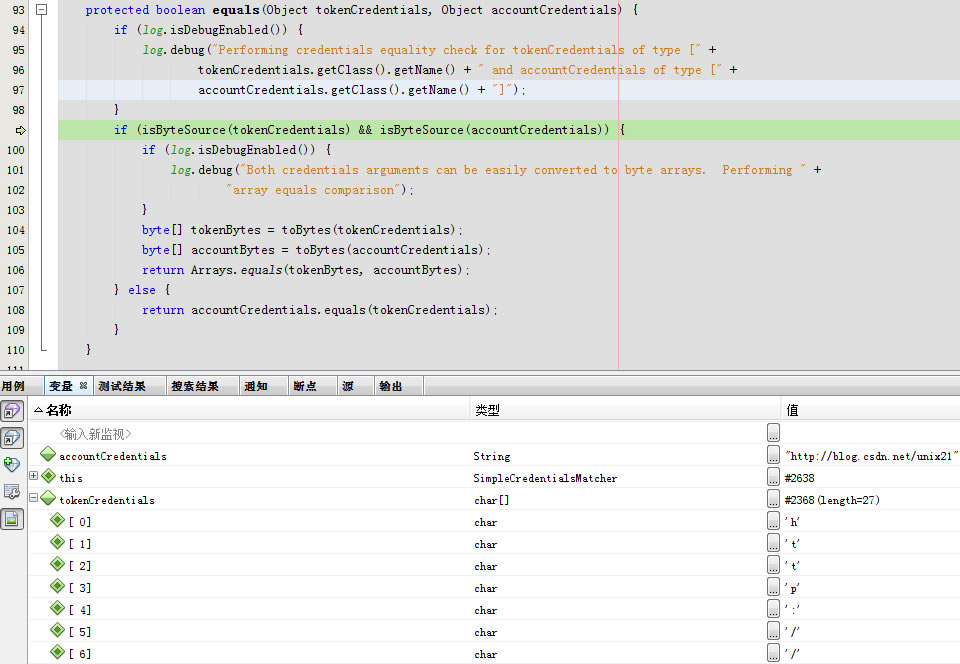Toggle the blue show-variables sidebar button
The height and width of the screenshot is (664, 960).
click(x=12, y=438)
